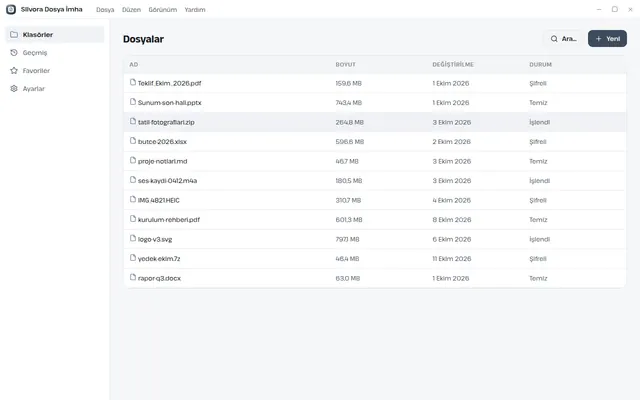Click file icon beside ses-kaydi-0412.m4a
Screen dimensions: 640x400
133,180
